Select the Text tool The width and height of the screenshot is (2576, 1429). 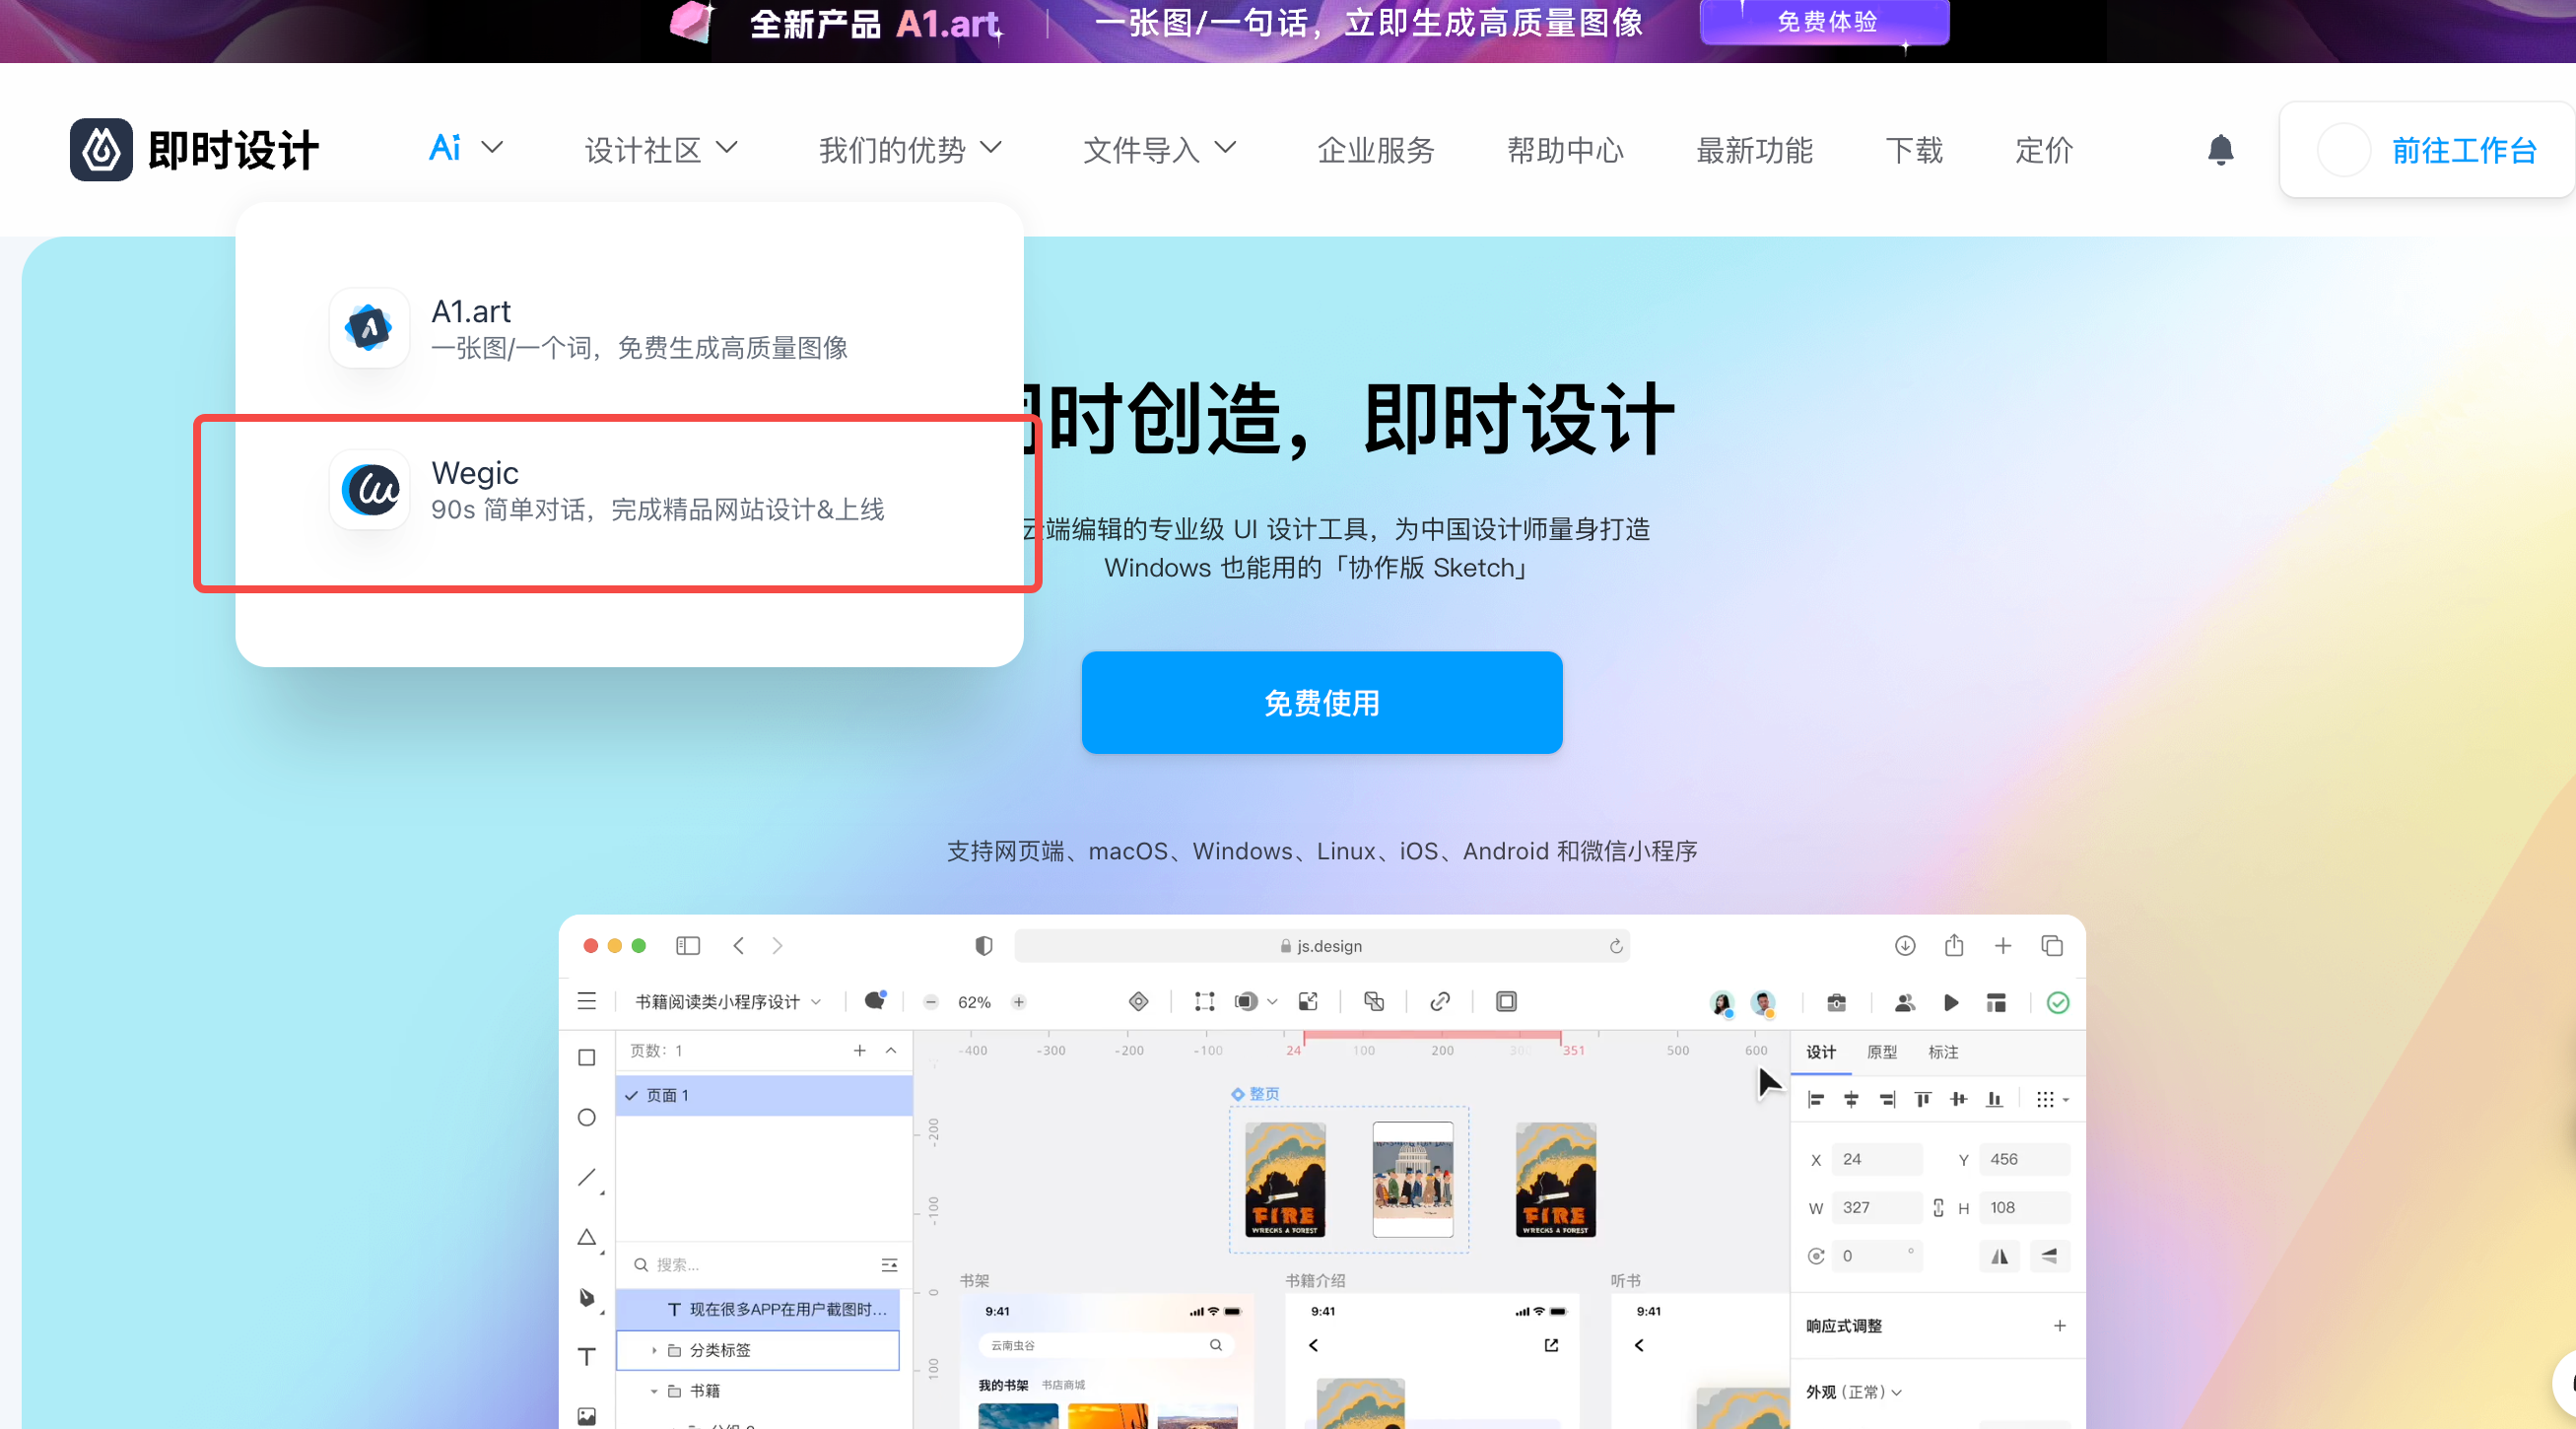point(587,1357)
